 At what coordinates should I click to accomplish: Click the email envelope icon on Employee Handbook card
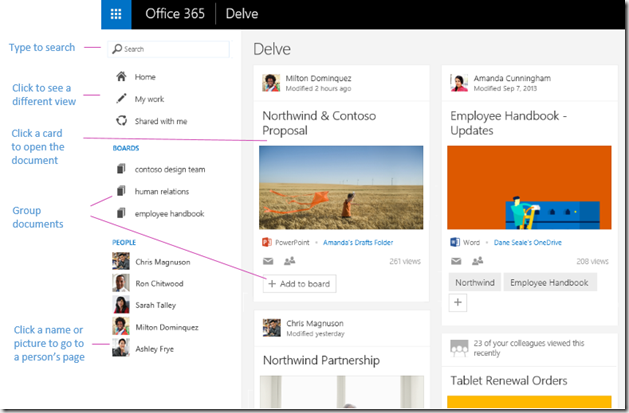point(456,261)
